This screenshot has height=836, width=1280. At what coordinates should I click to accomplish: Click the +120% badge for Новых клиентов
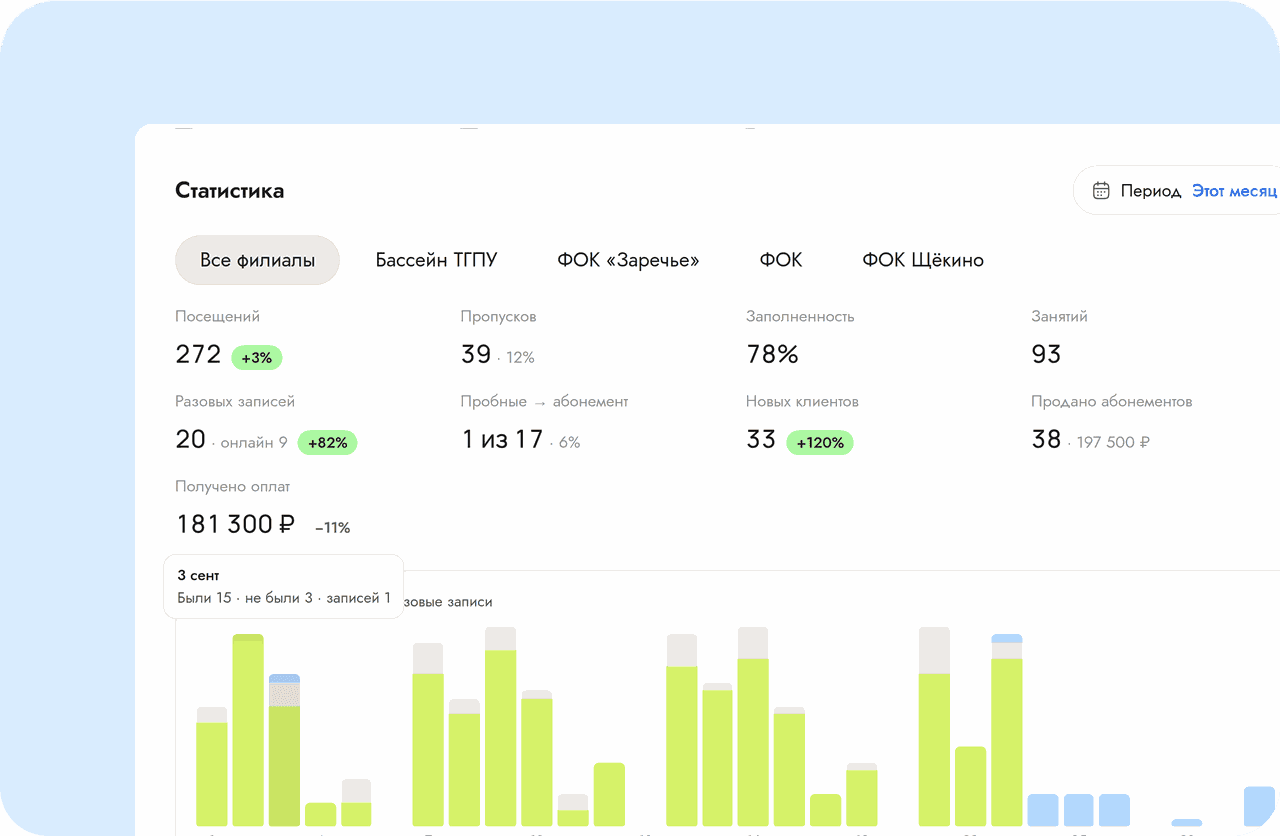(x=820, y=442)
